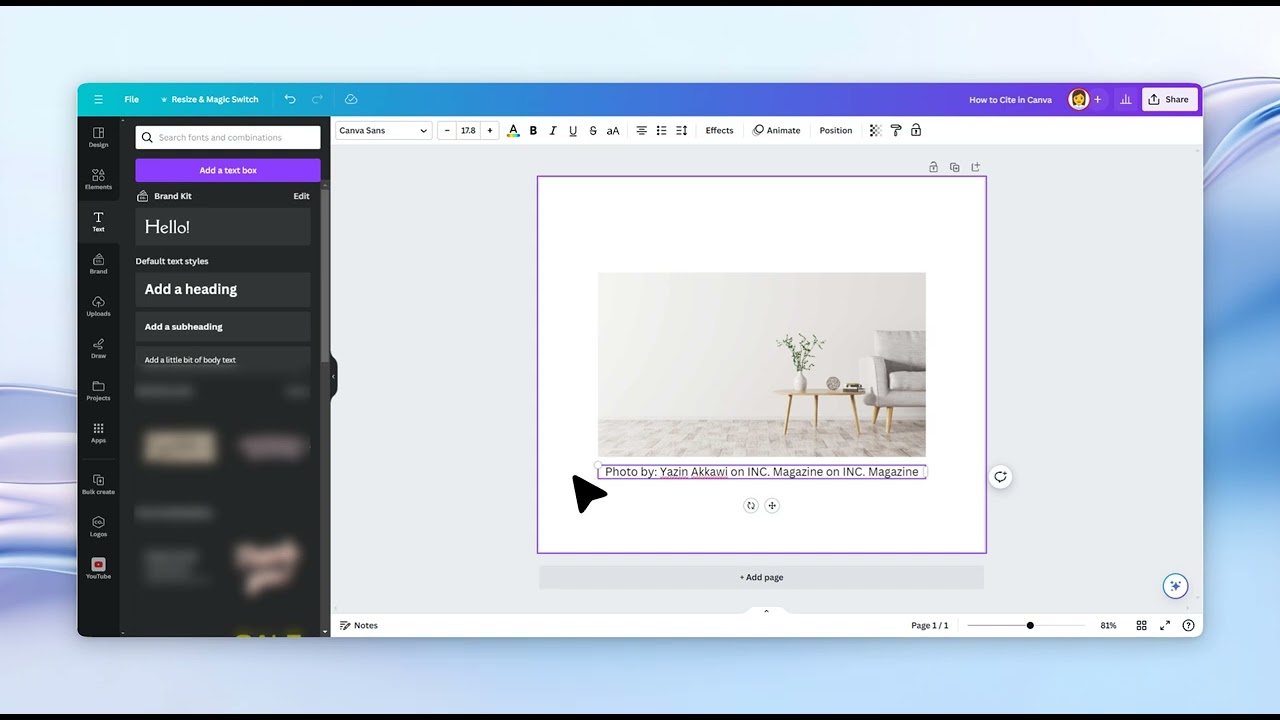Click Add a text box button

pyautogui.click(x=228, y=170)
